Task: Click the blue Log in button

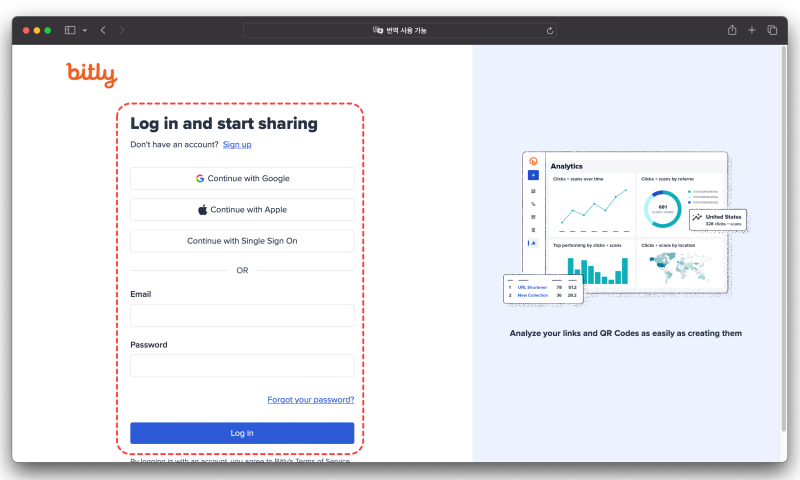Action: coord(242,433)
